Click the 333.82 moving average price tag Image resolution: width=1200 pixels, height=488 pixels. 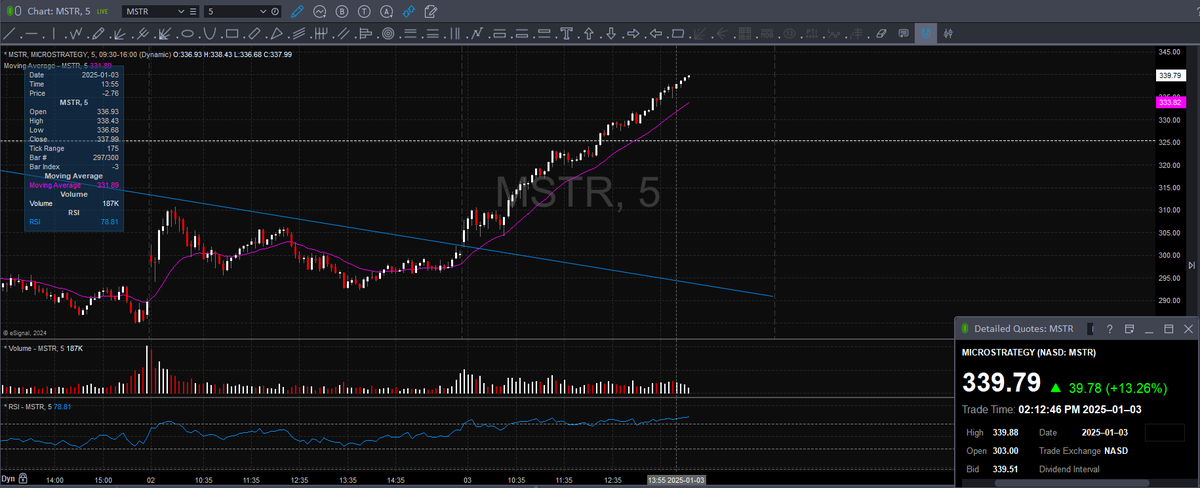1170,102
